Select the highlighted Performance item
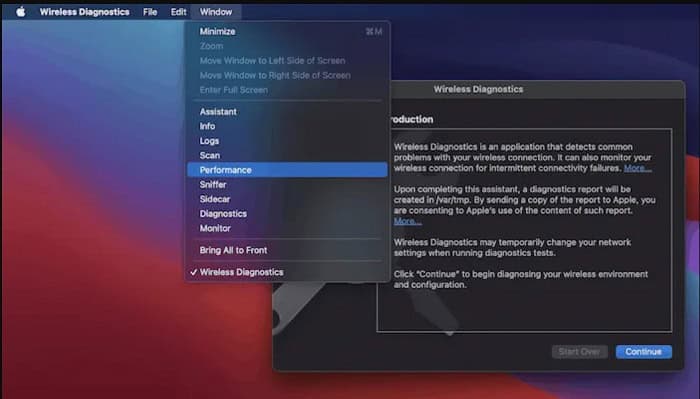The height and width of the screenshot is (399, 700). (x=287, y=170)
